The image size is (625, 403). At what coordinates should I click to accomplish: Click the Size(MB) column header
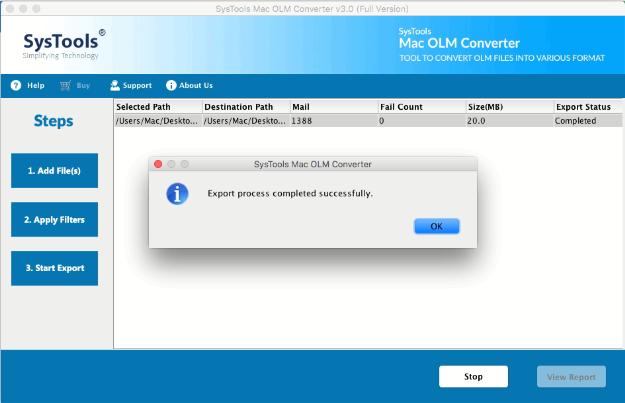510,107
